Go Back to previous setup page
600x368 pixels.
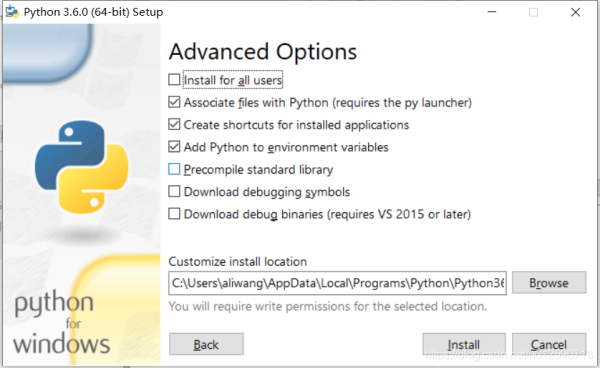point(206,344)
